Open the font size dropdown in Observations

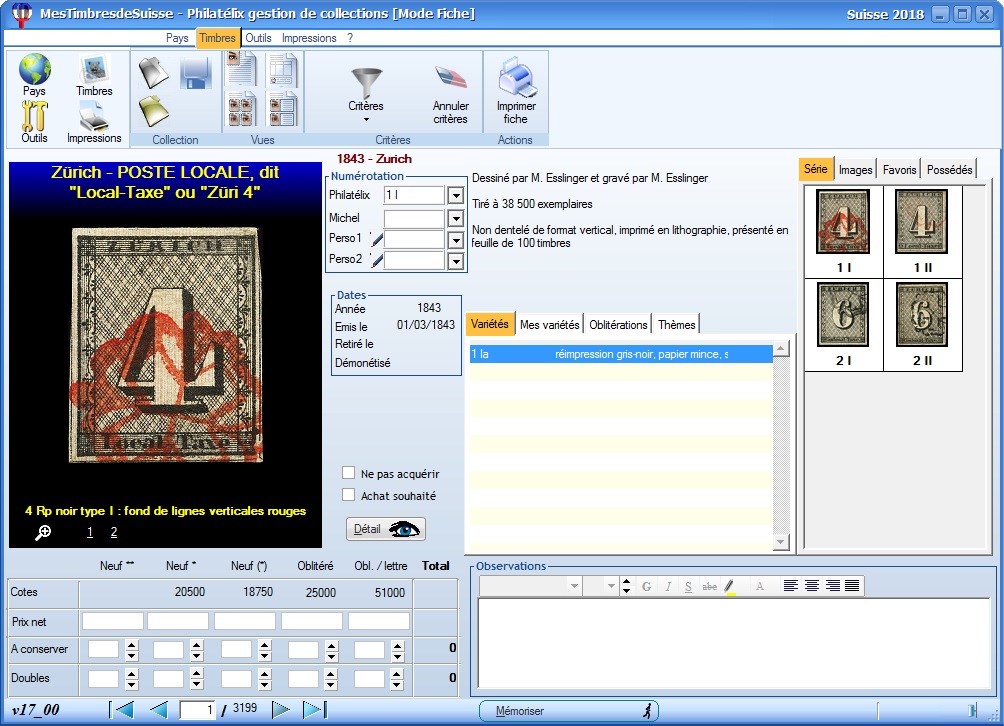point(611,586)
